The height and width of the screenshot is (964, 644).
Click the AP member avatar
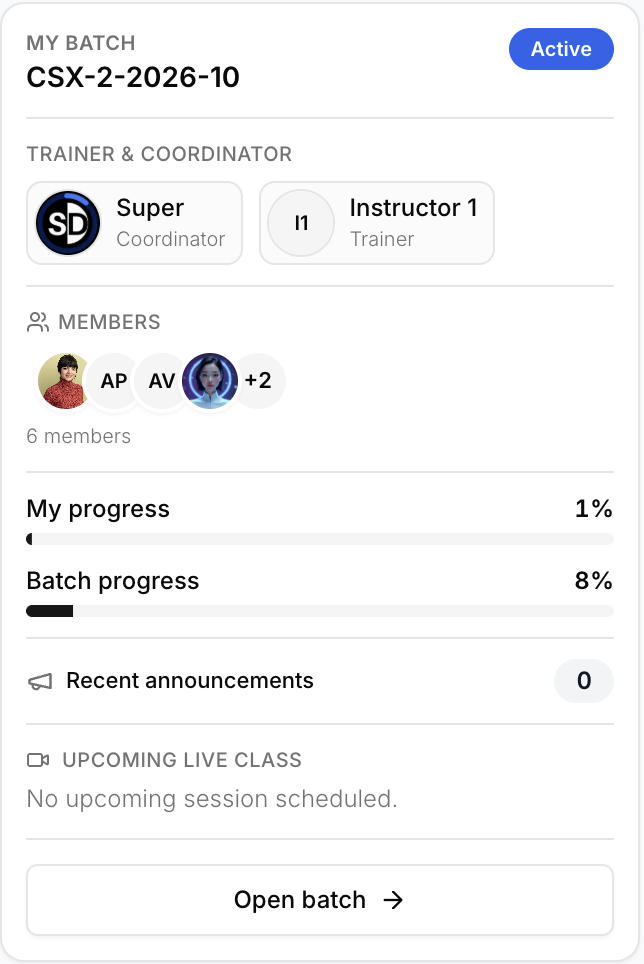[114, 381]
